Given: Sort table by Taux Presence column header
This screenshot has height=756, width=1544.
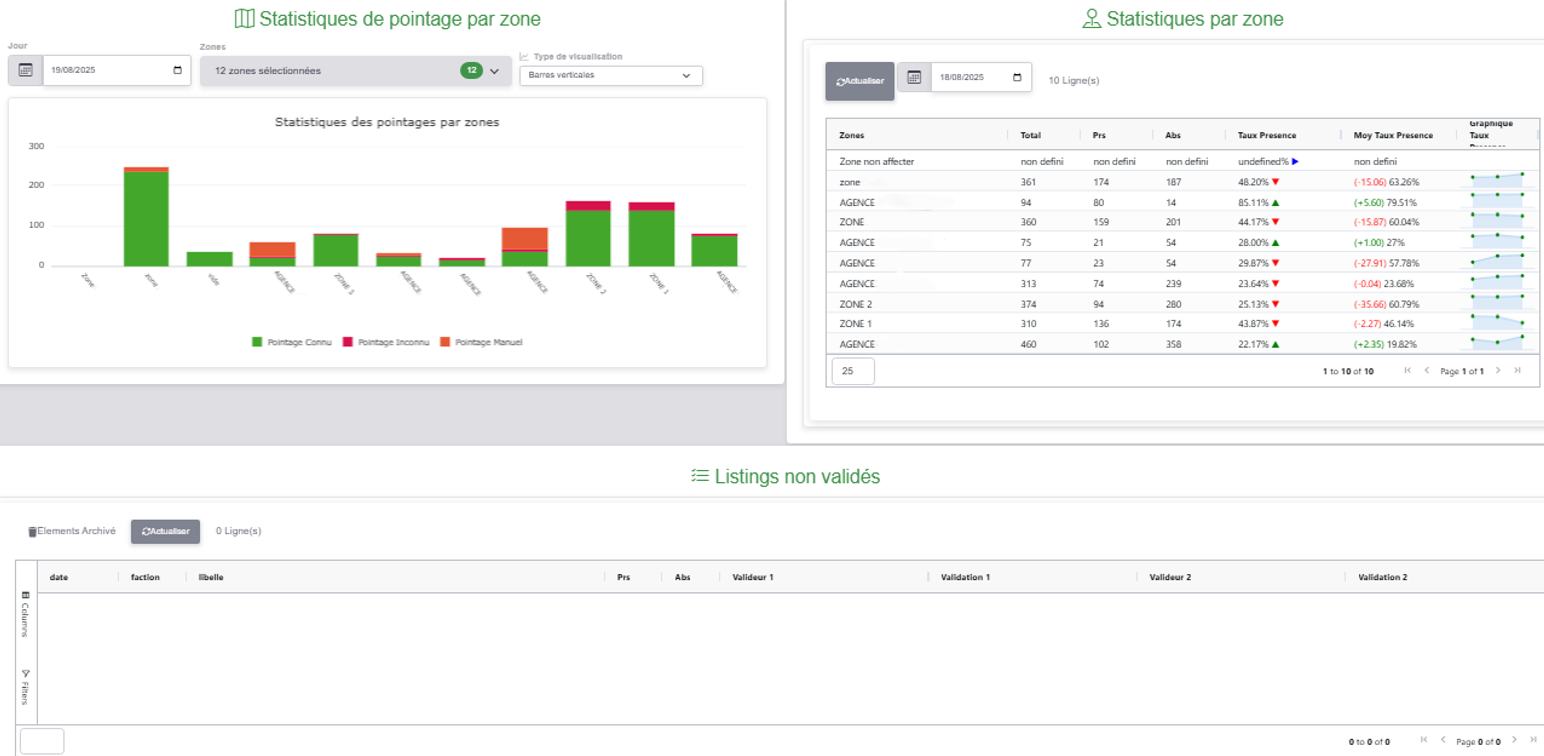Looking at the screenshot, I should (x=1266, y=135).
